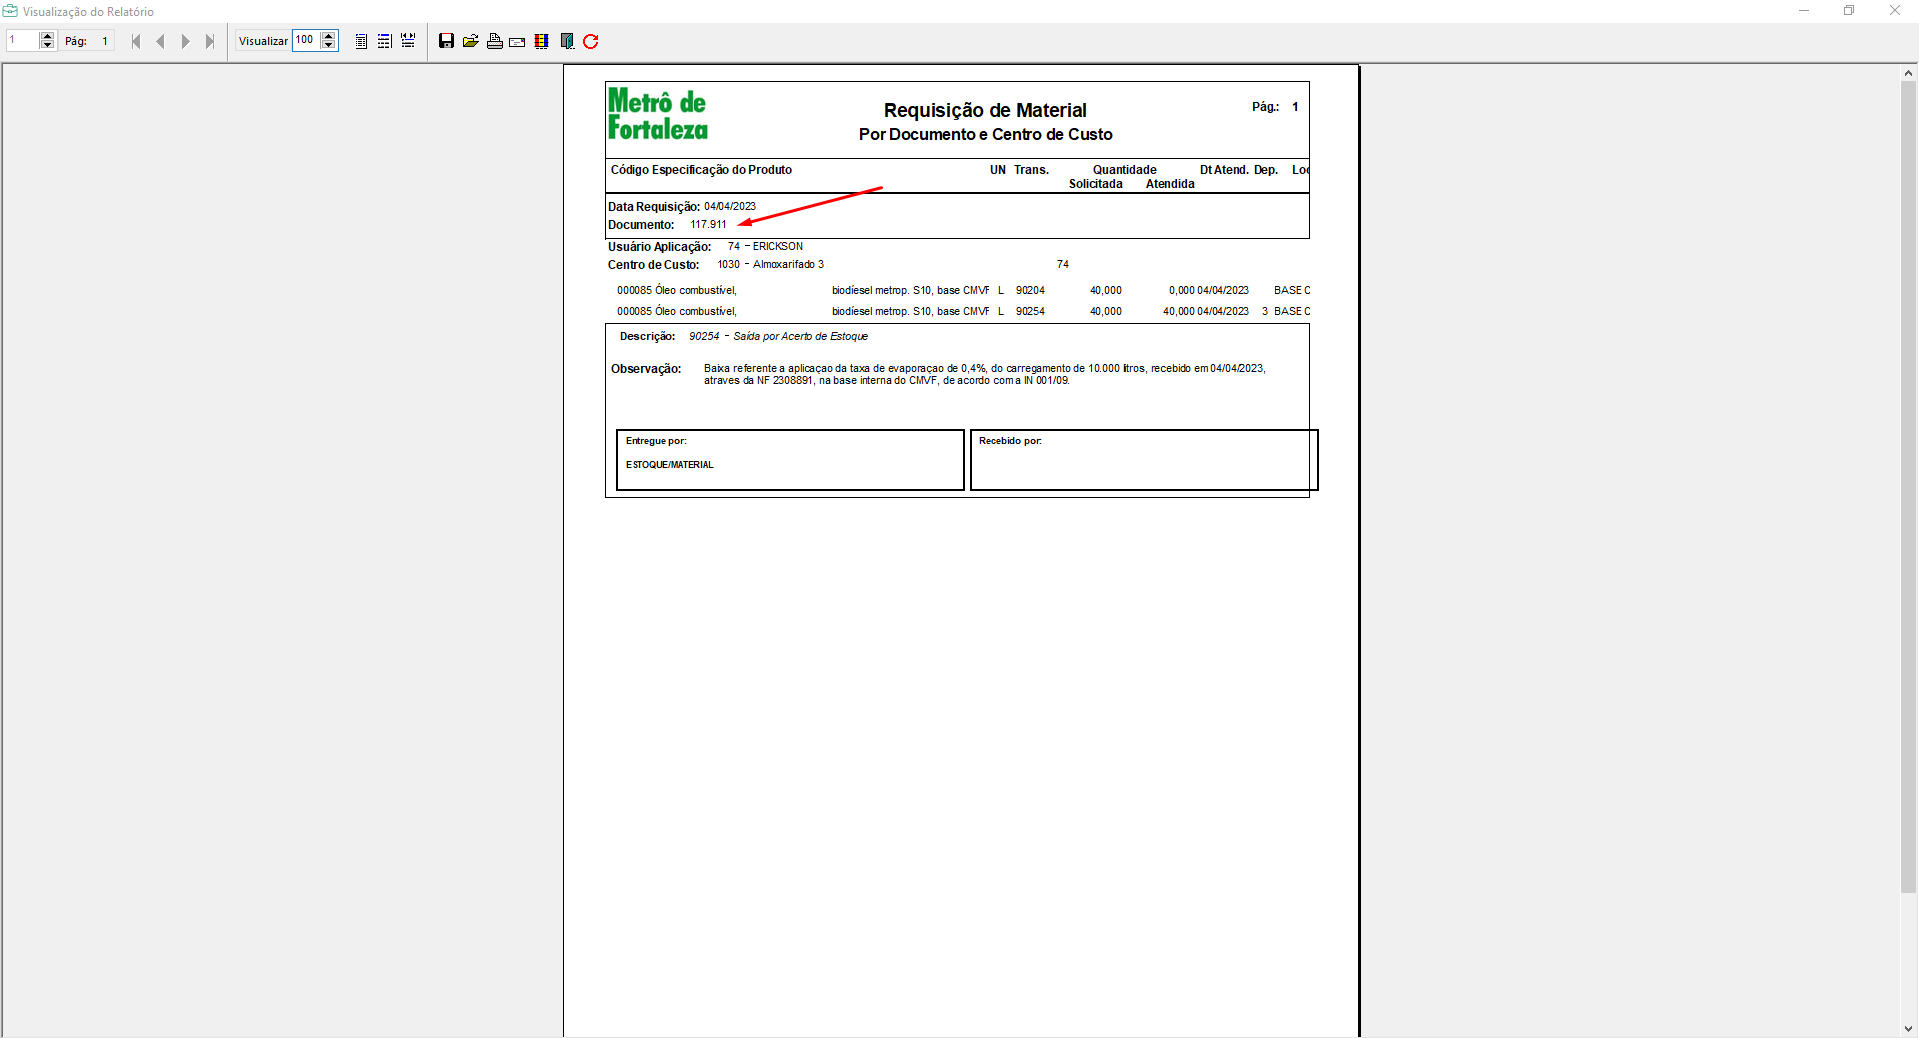Click the window title icon
1919x1038 pixels.
click(10, 11)
